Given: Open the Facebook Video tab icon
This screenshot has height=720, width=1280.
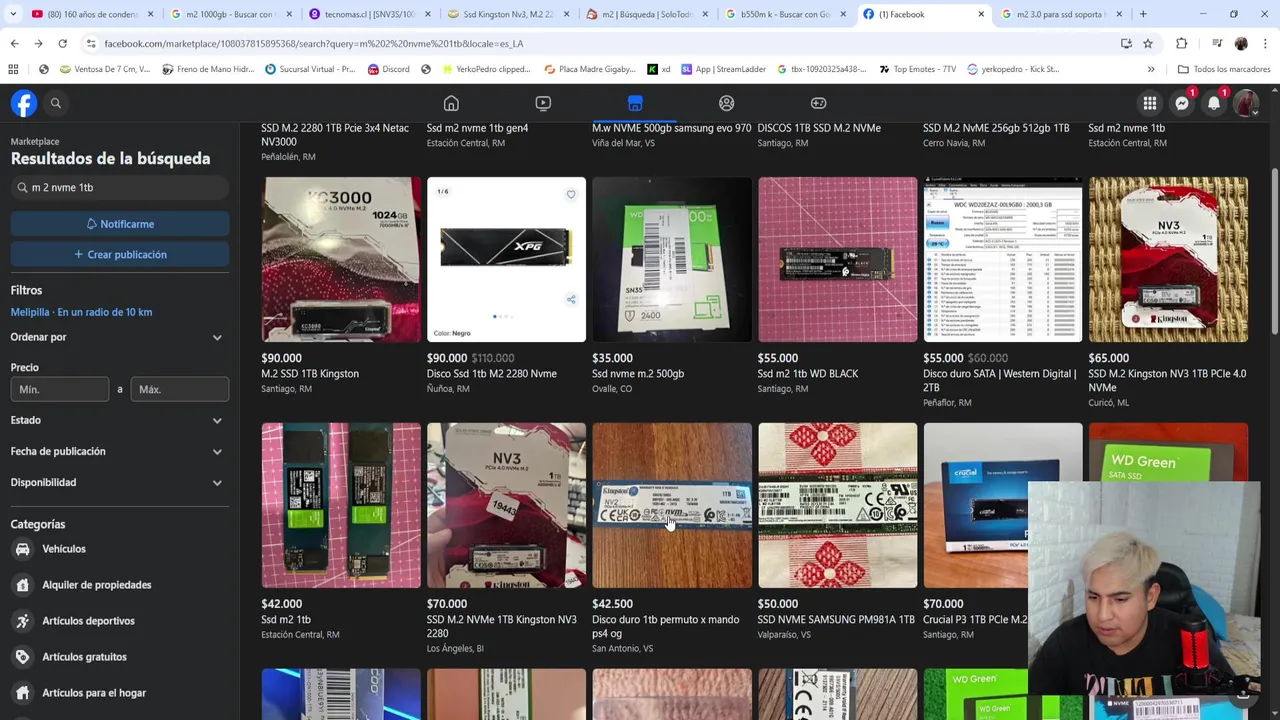Looking at the screenshot, I should (x=543, y=103).
